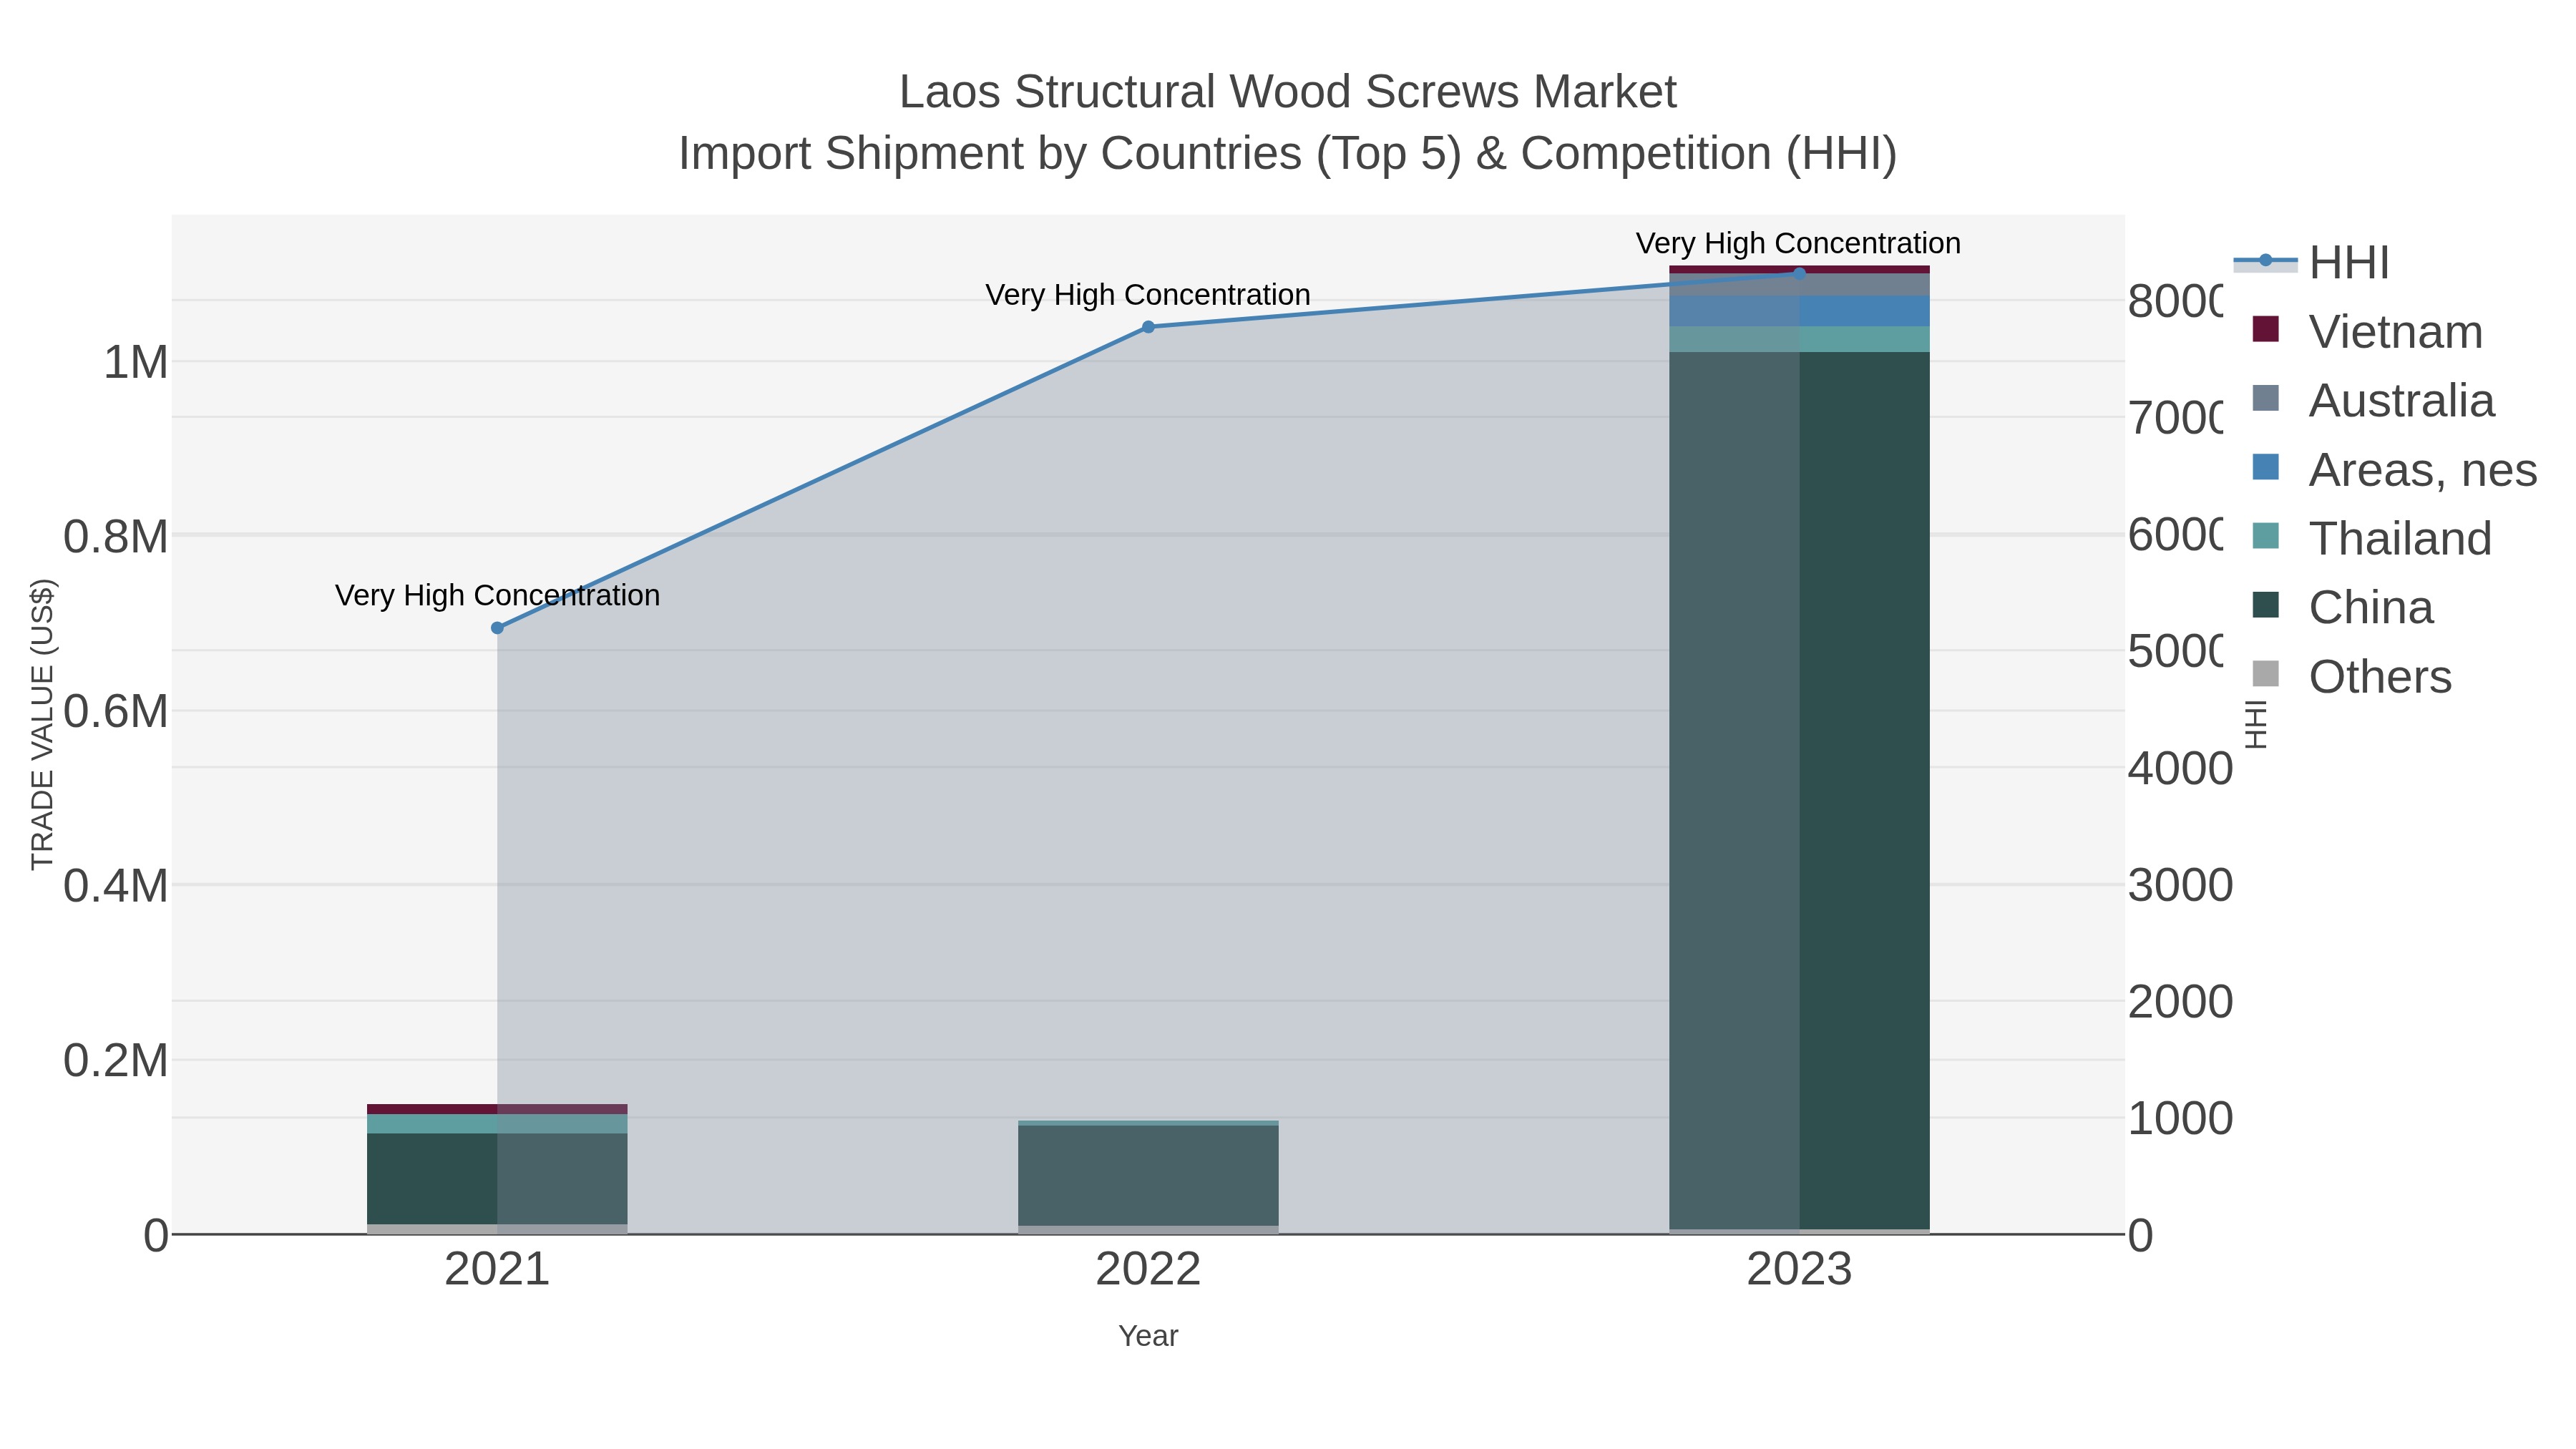This screenshot has width=2576, height=1449.
Task: Click the 2021 HHI data point marker
Action: tap(497, 628)
